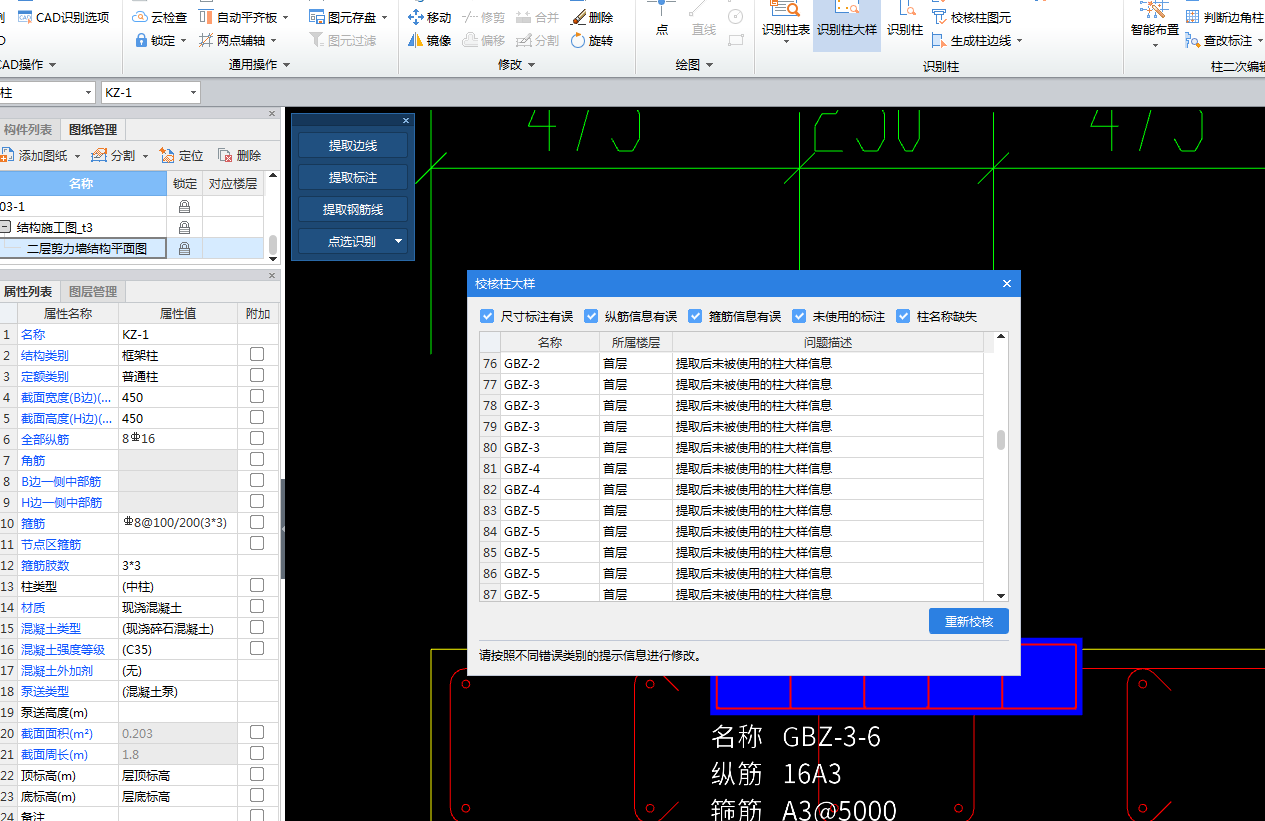
Task: Click the 提取标注 button
Action: [353, 177]
